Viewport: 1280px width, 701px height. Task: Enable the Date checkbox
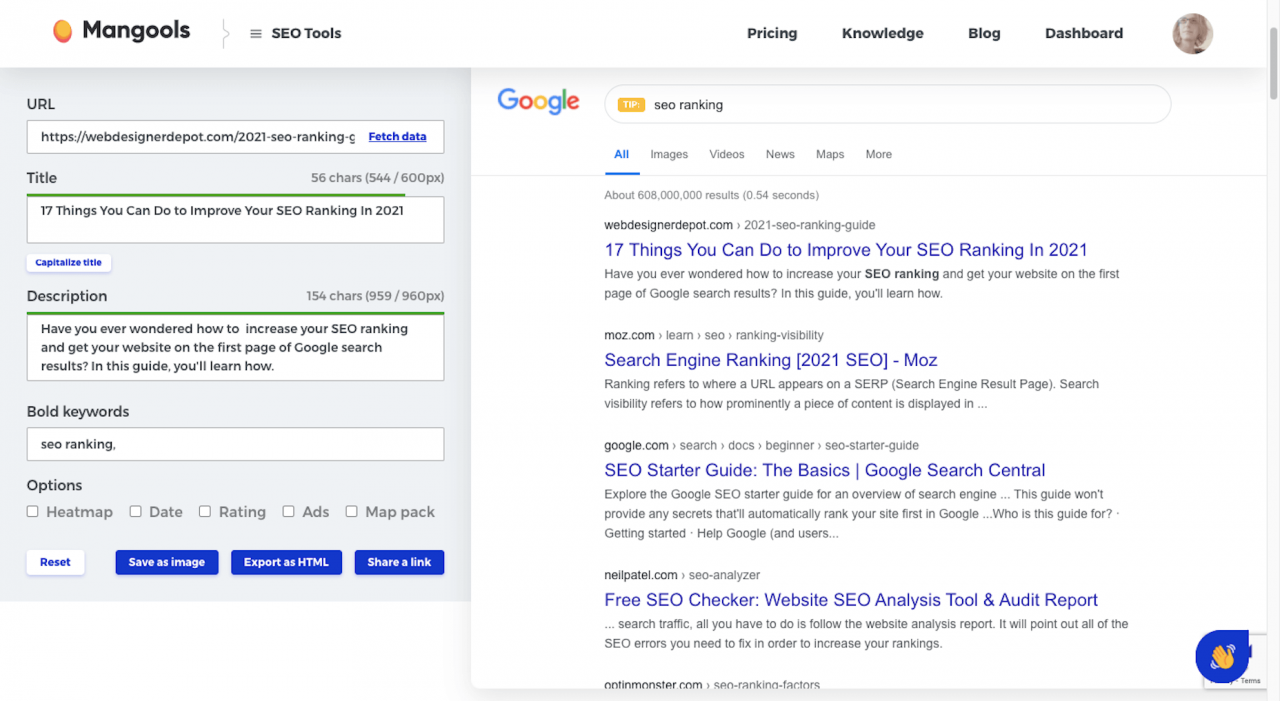(135, 511)
